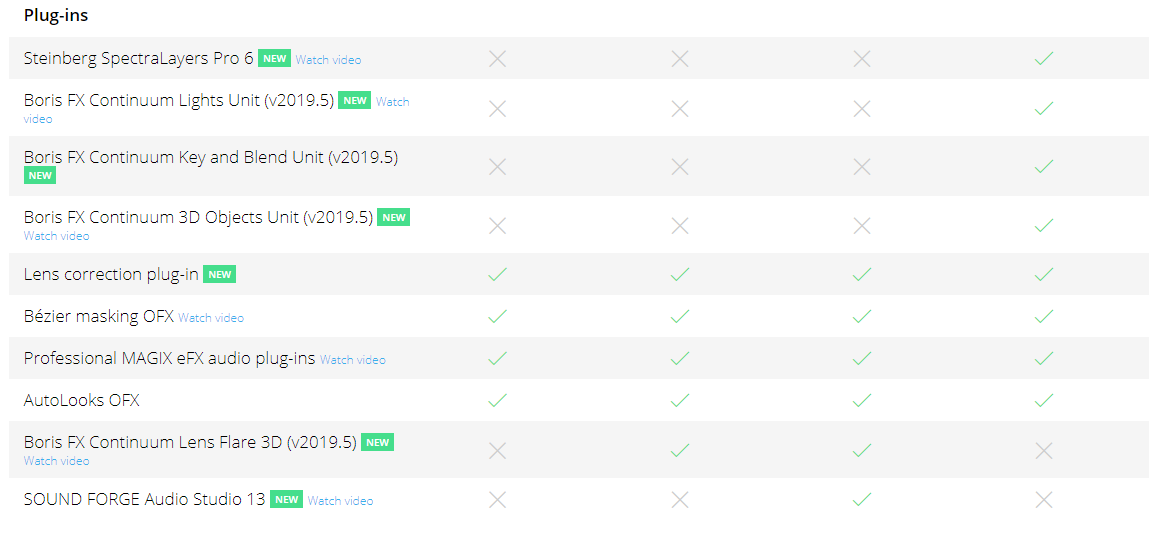Viewport: 1161px width, 545px height.
Task: Click the NEW badge under Key and Blend Unit
Action: (40, 176)
